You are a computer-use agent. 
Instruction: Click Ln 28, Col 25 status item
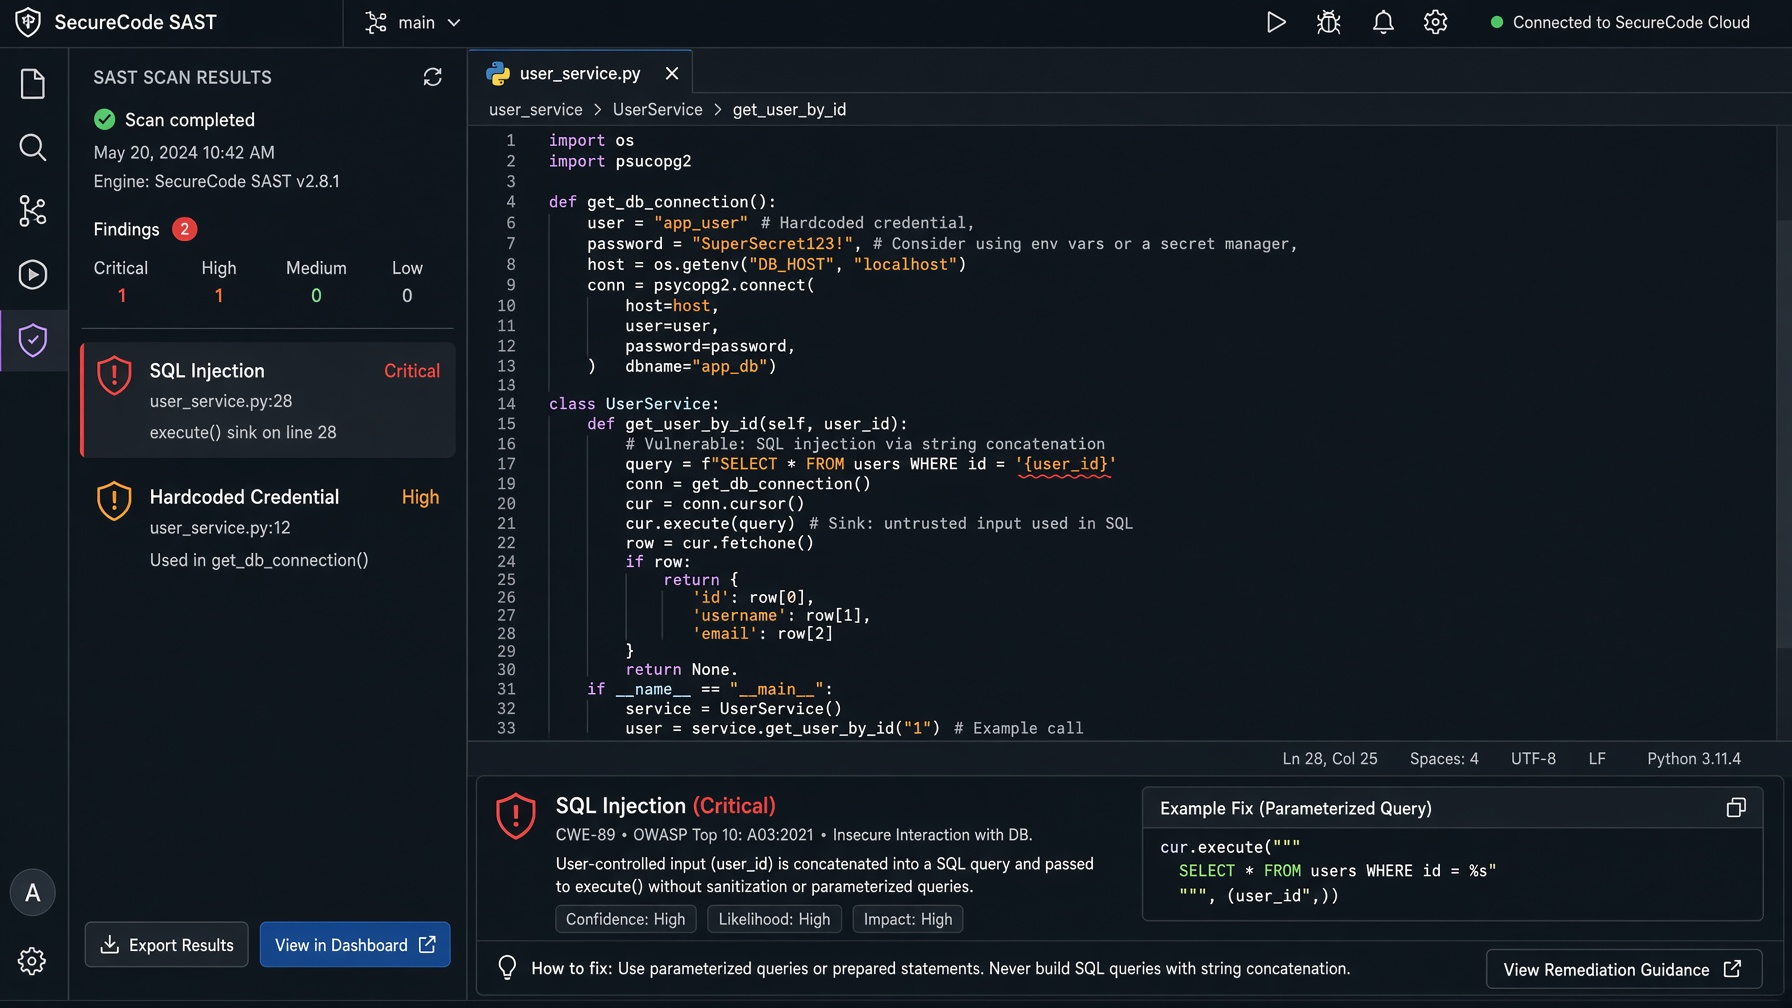[x=1329, y=758]
